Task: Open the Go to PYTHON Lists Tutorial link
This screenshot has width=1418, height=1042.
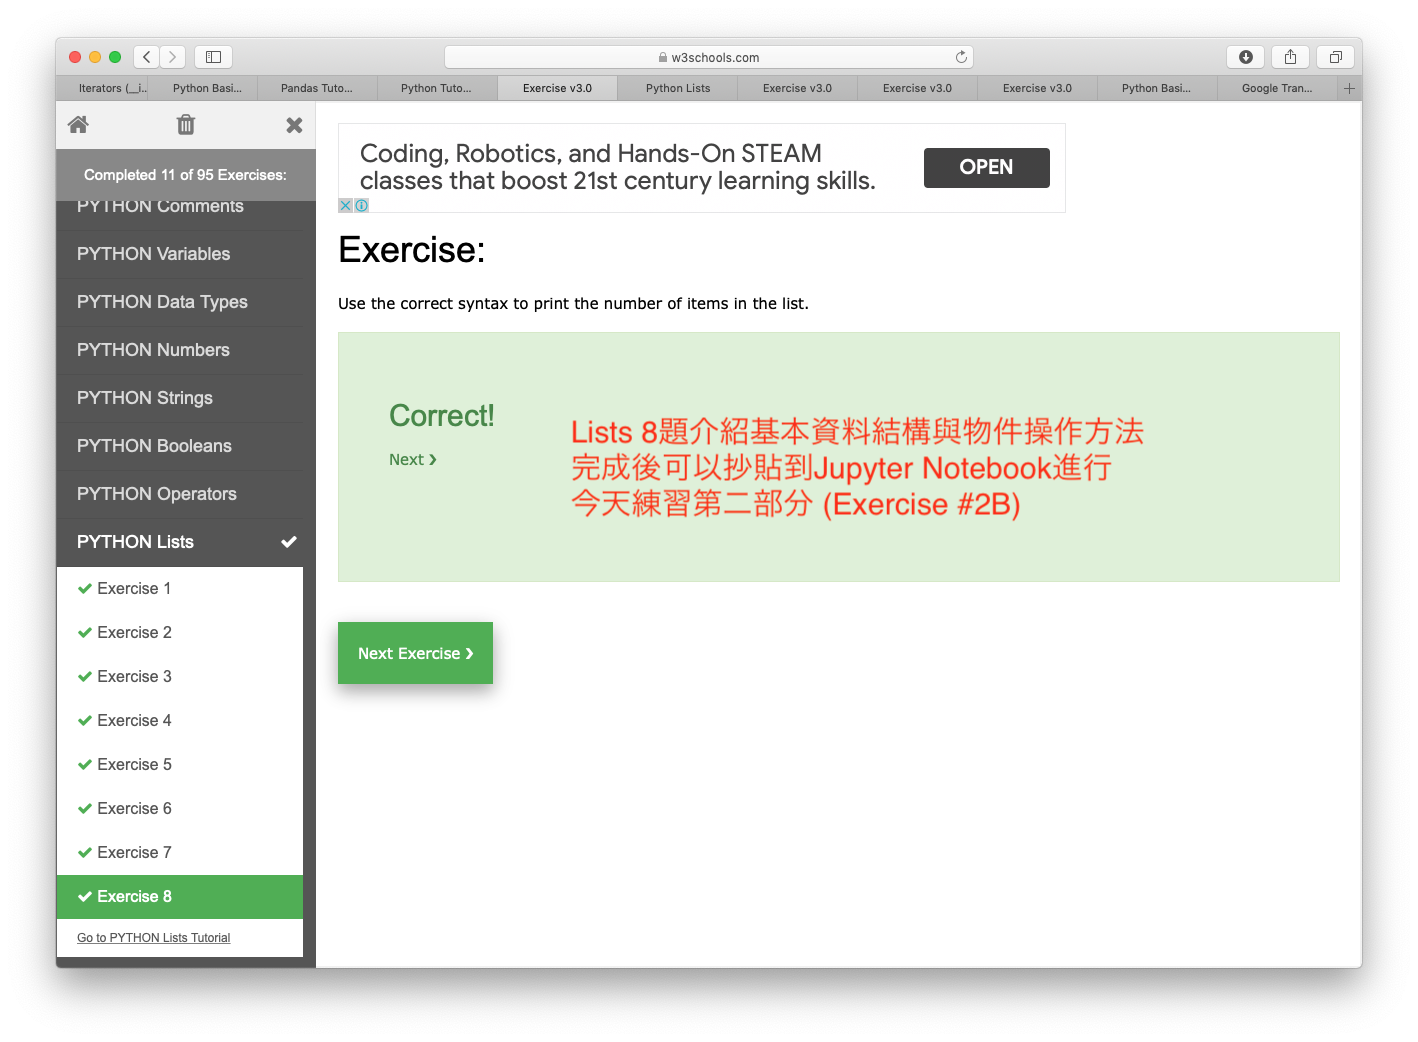Action: [154, 938]
